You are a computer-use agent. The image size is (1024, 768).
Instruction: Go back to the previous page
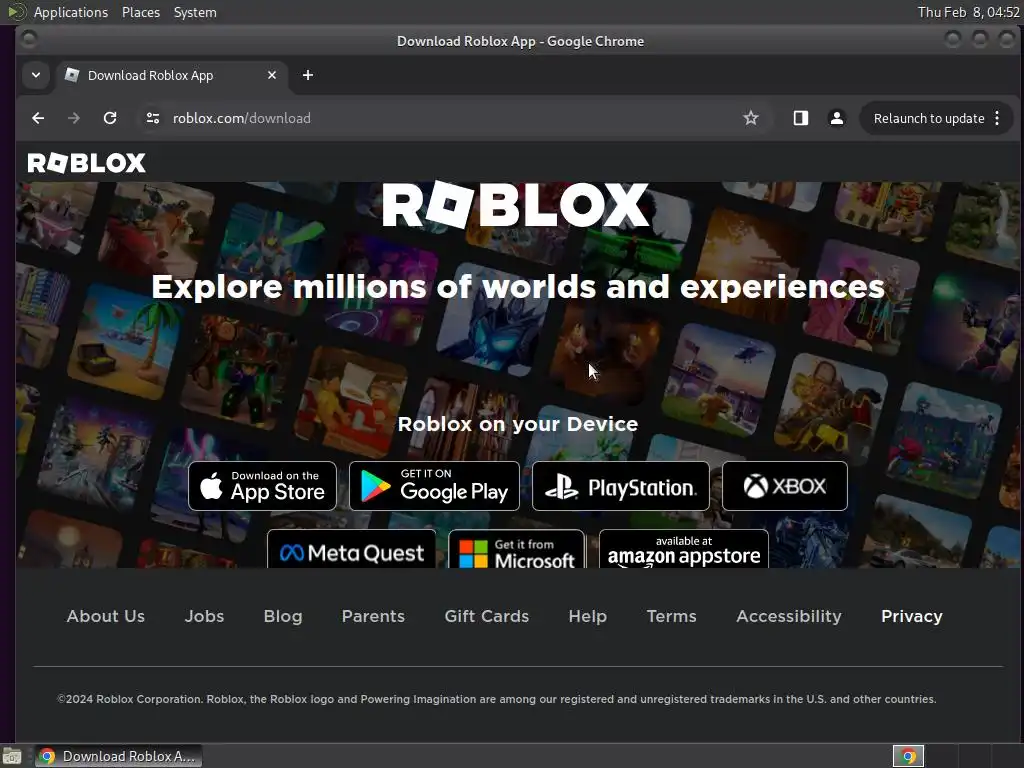38,118
